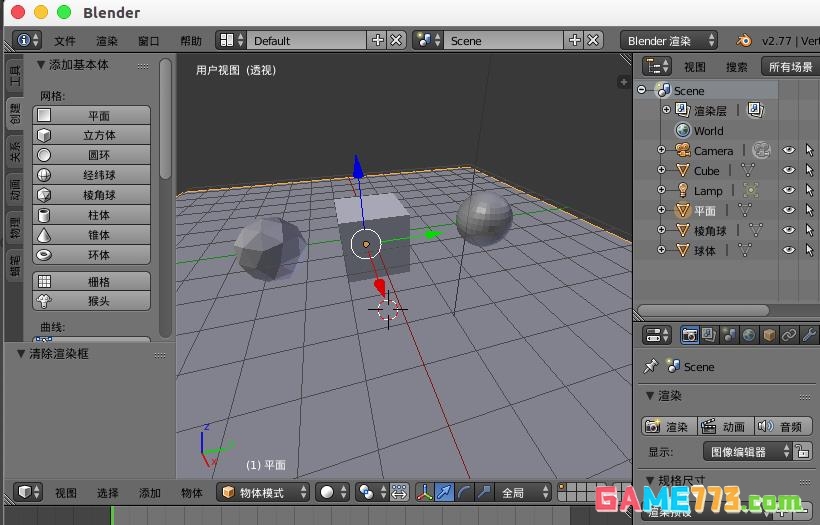The height and width of the screenshot is (525, 820).
Task: Collapse the Scene tree node
Action: (x=642, y=90)
